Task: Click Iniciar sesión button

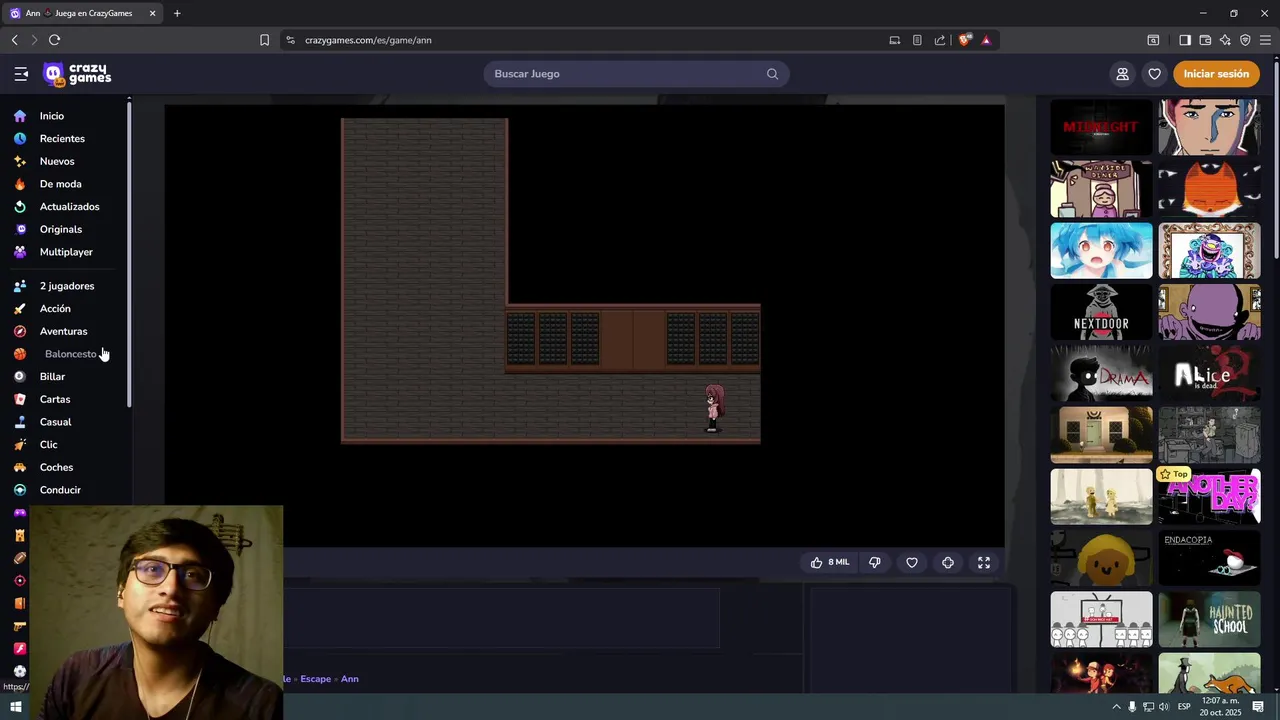Action: [1216, 74]
